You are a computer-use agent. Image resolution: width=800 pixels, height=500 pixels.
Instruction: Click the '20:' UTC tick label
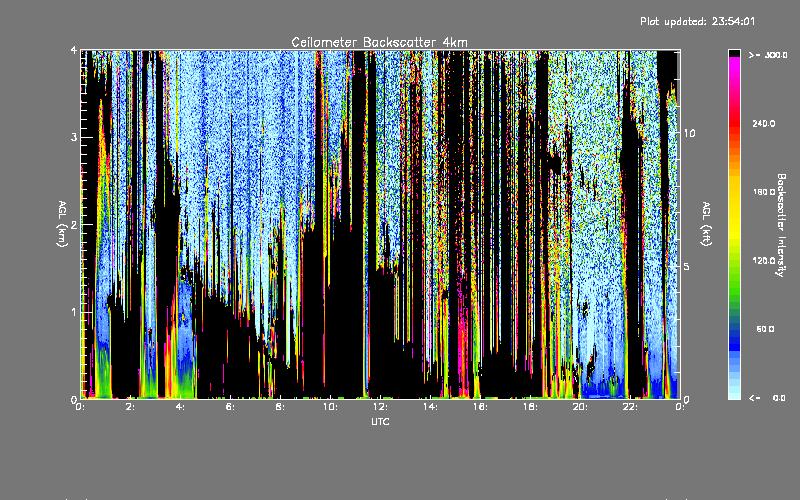[x=580, y=407]
